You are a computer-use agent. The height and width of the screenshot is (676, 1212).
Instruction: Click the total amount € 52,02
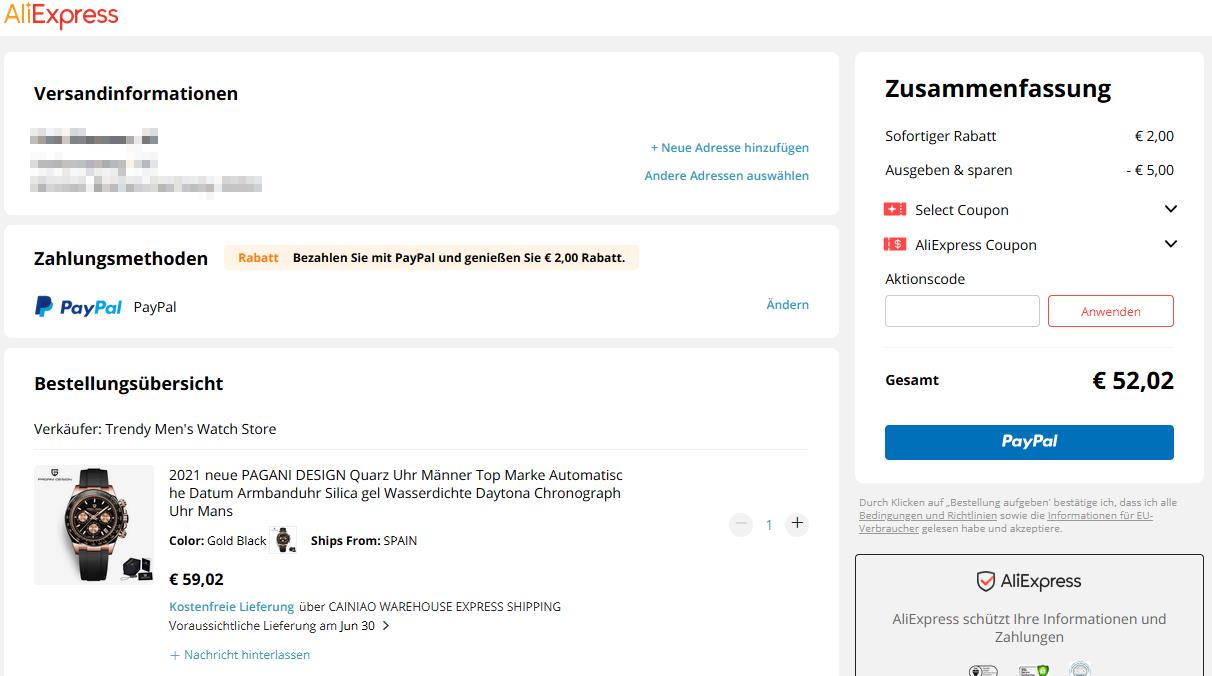[x=1133, y=380]
